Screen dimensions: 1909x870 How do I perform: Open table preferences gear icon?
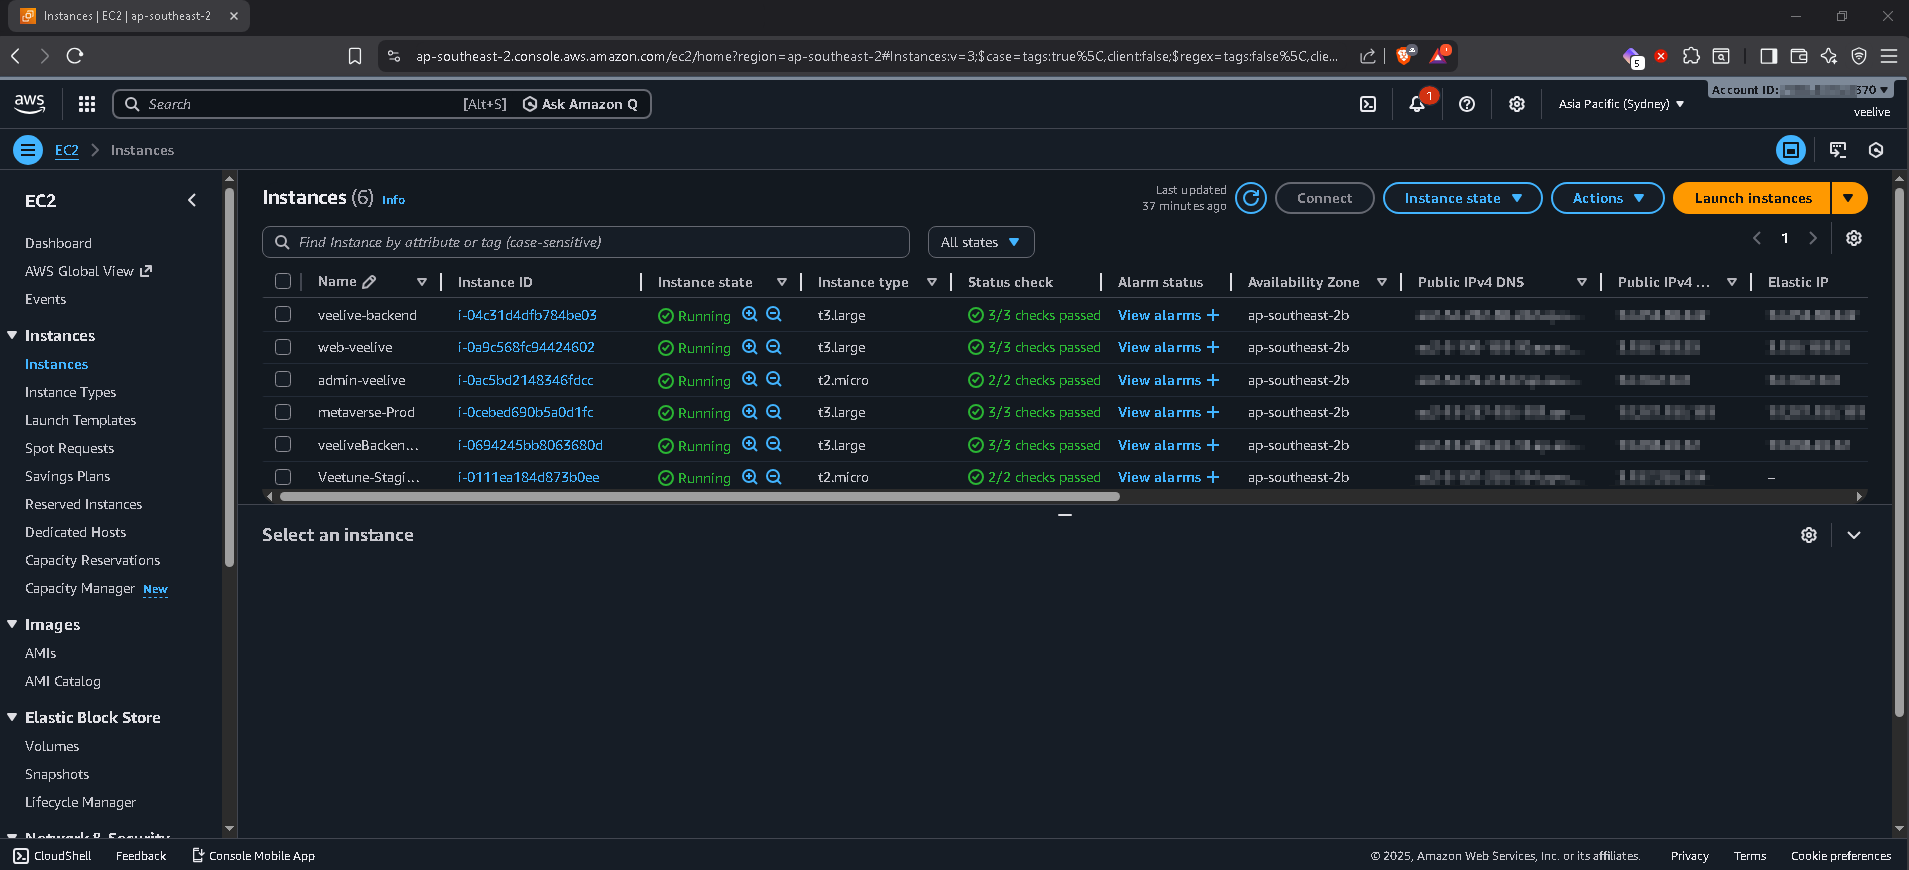click(1854, 238)
